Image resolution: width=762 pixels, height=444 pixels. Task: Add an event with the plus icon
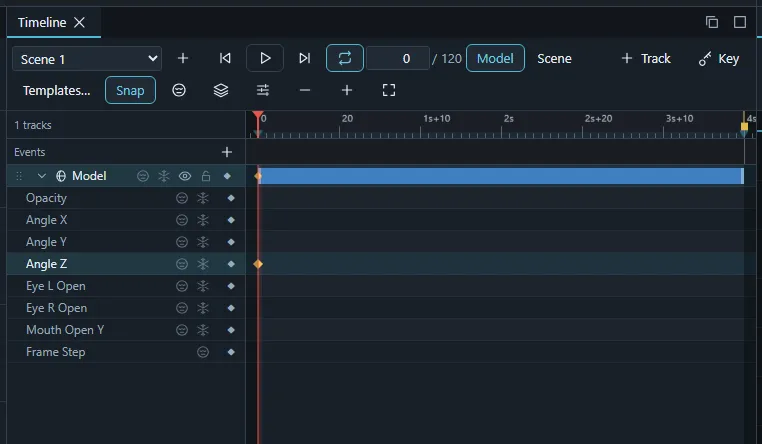click(x=226, y=152)
